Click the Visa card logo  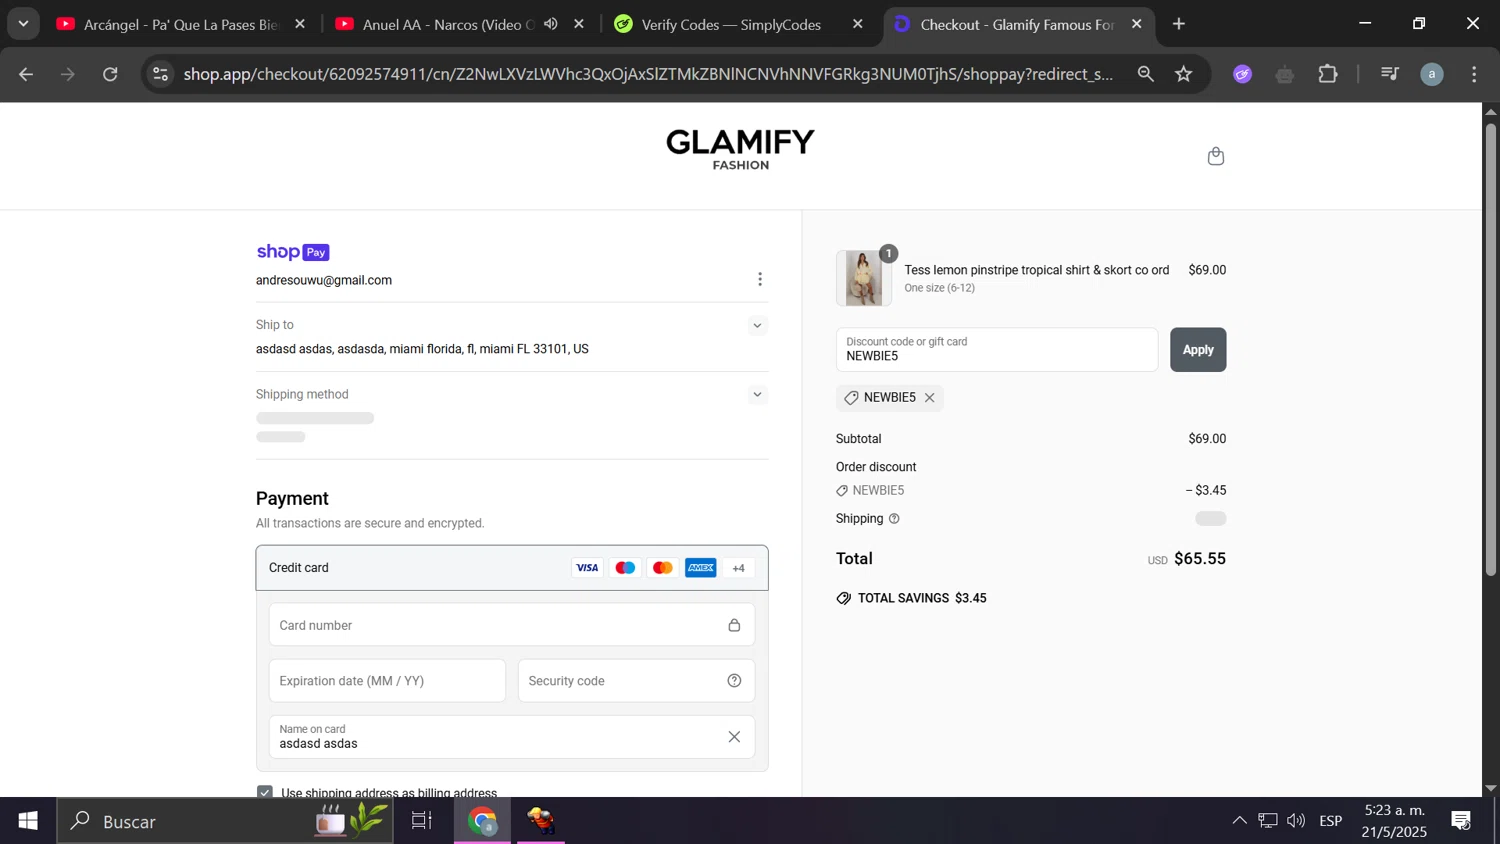(587, 568)
